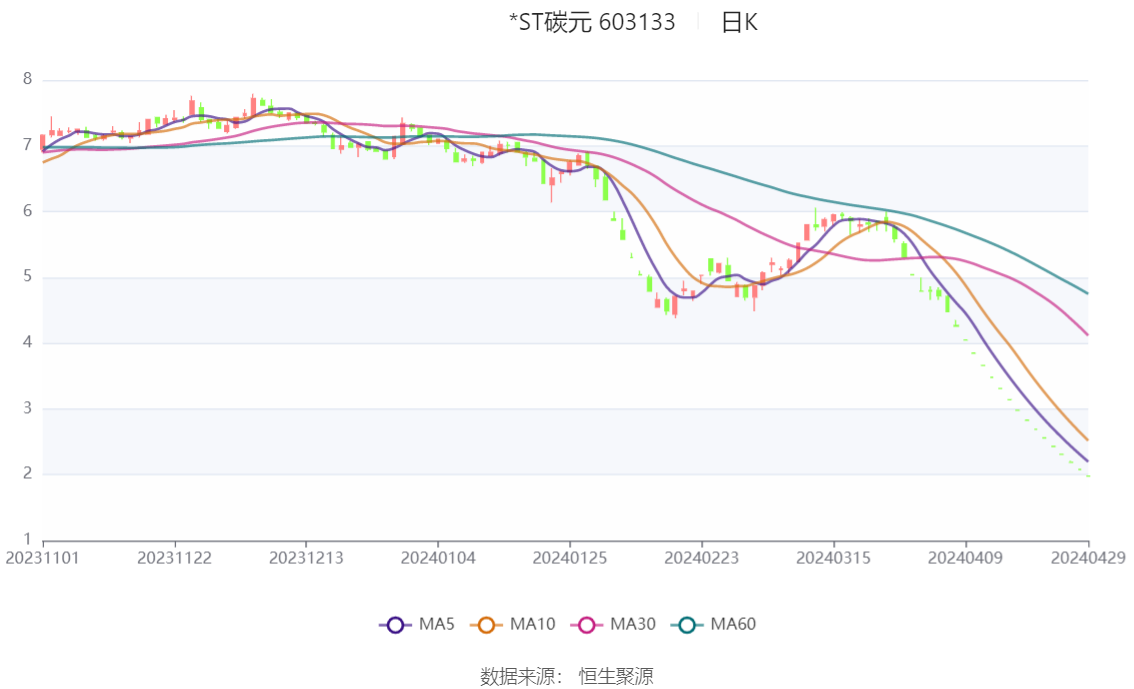
Task: Click the 日K label in the title
Action: 739,22
